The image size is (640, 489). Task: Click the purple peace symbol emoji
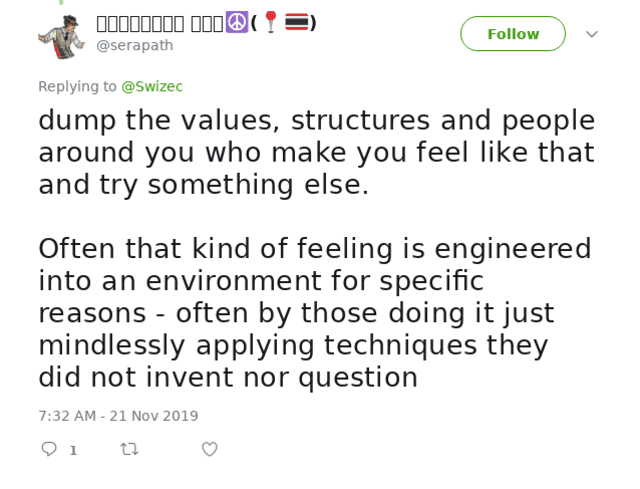tap(236, 22)
